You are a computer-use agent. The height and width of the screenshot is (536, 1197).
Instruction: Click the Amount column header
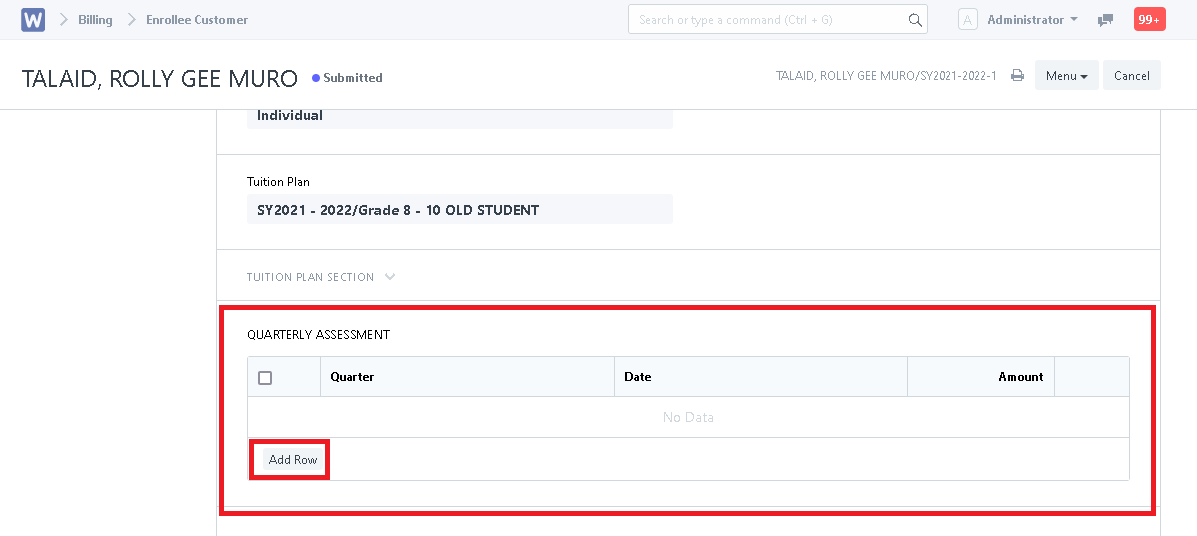(981, 376)
